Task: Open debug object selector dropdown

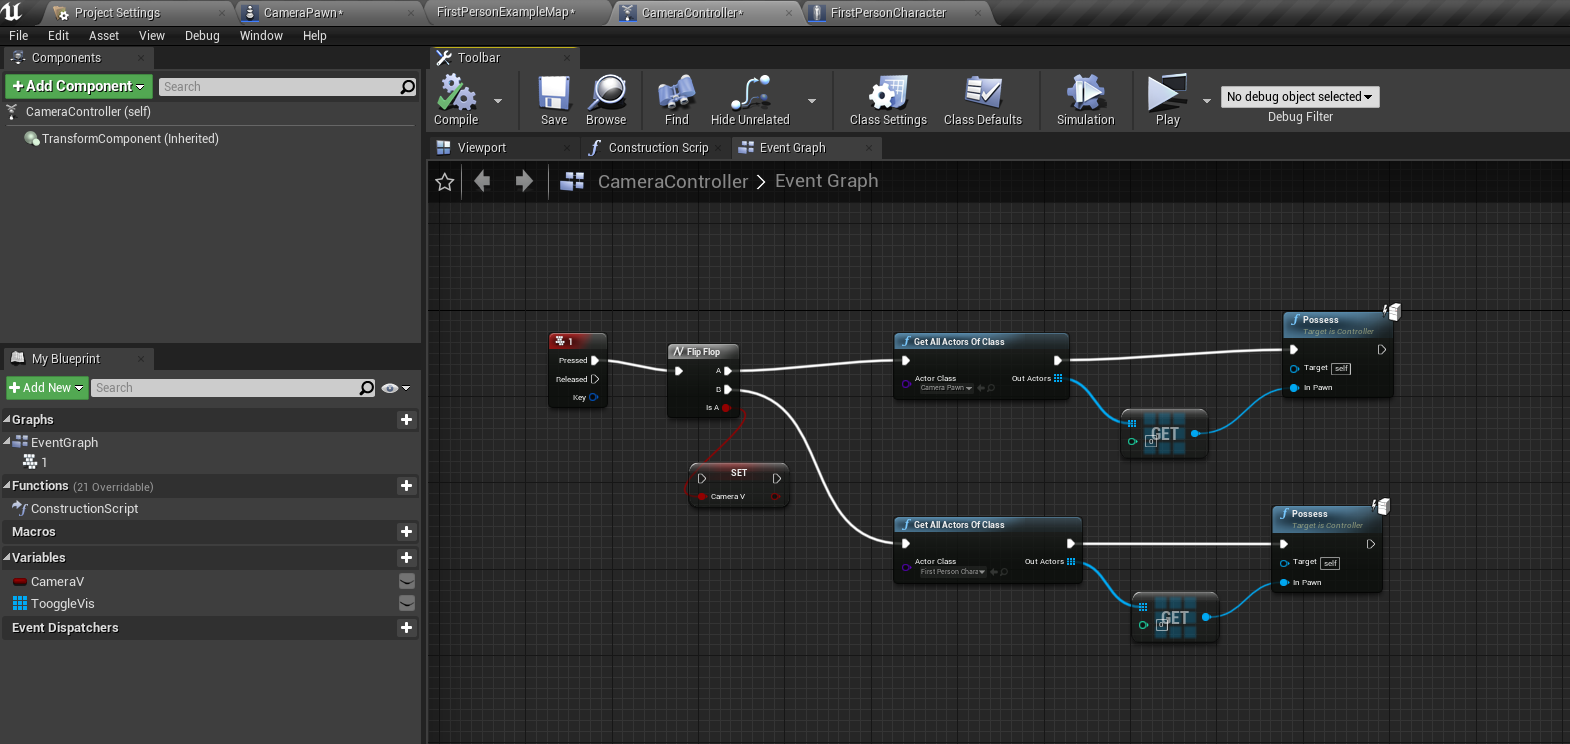Action: [x=1300, y=97]
